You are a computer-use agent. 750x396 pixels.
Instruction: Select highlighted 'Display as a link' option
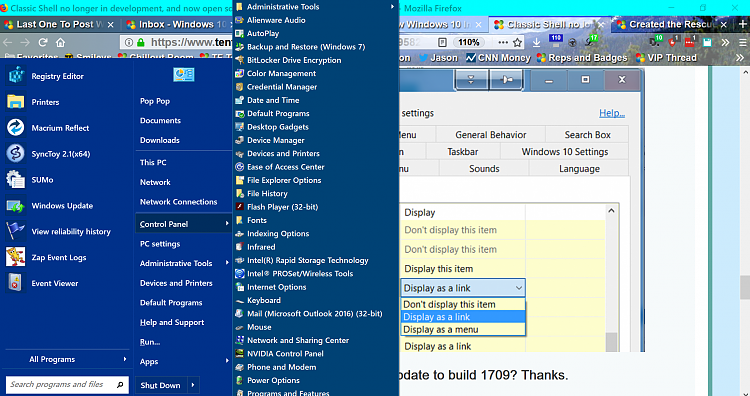pos(463,317)
